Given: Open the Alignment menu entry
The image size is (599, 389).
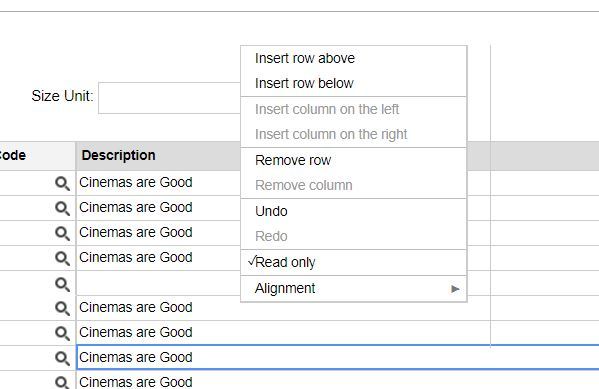Looking at the screenshot, I should 354,289.
